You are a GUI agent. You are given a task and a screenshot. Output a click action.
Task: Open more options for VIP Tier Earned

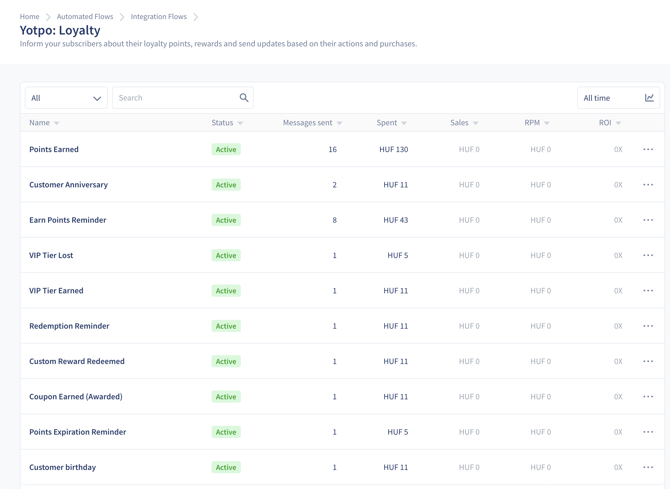[x=648, y=291]
